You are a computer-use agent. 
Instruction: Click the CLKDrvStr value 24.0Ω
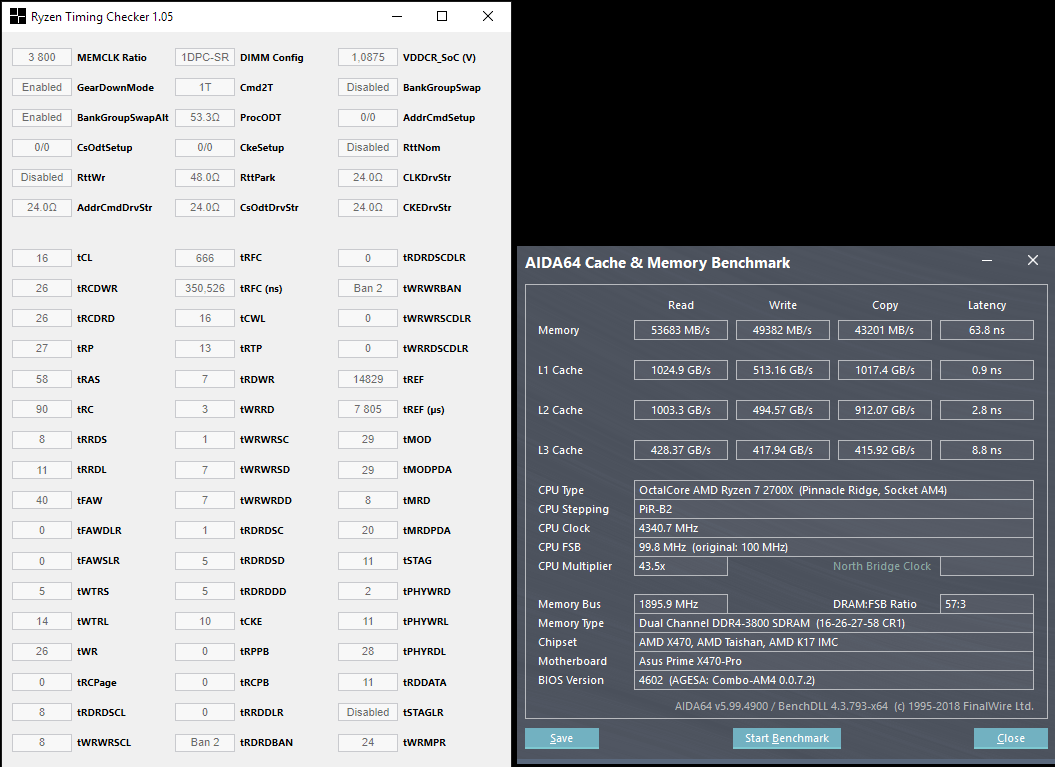(x=367, y=178)
